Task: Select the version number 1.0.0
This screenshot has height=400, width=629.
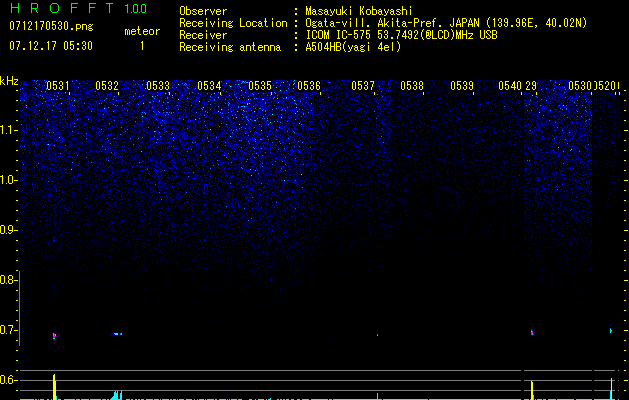Action: coord(136,9)
